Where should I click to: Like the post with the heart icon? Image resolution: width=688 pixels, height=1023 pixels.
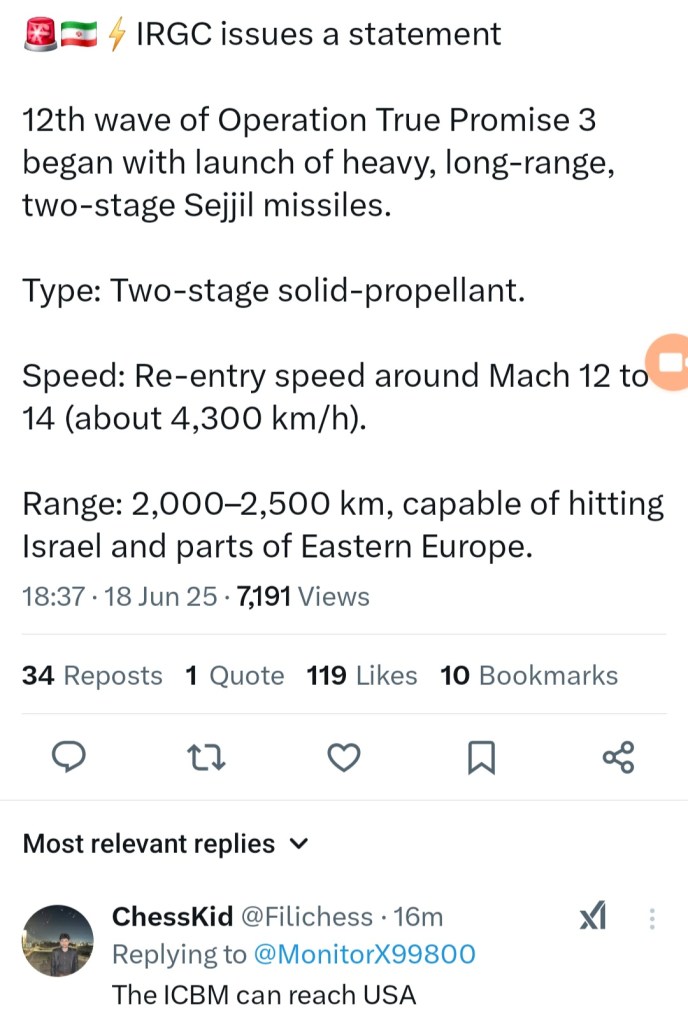[344, 758]
